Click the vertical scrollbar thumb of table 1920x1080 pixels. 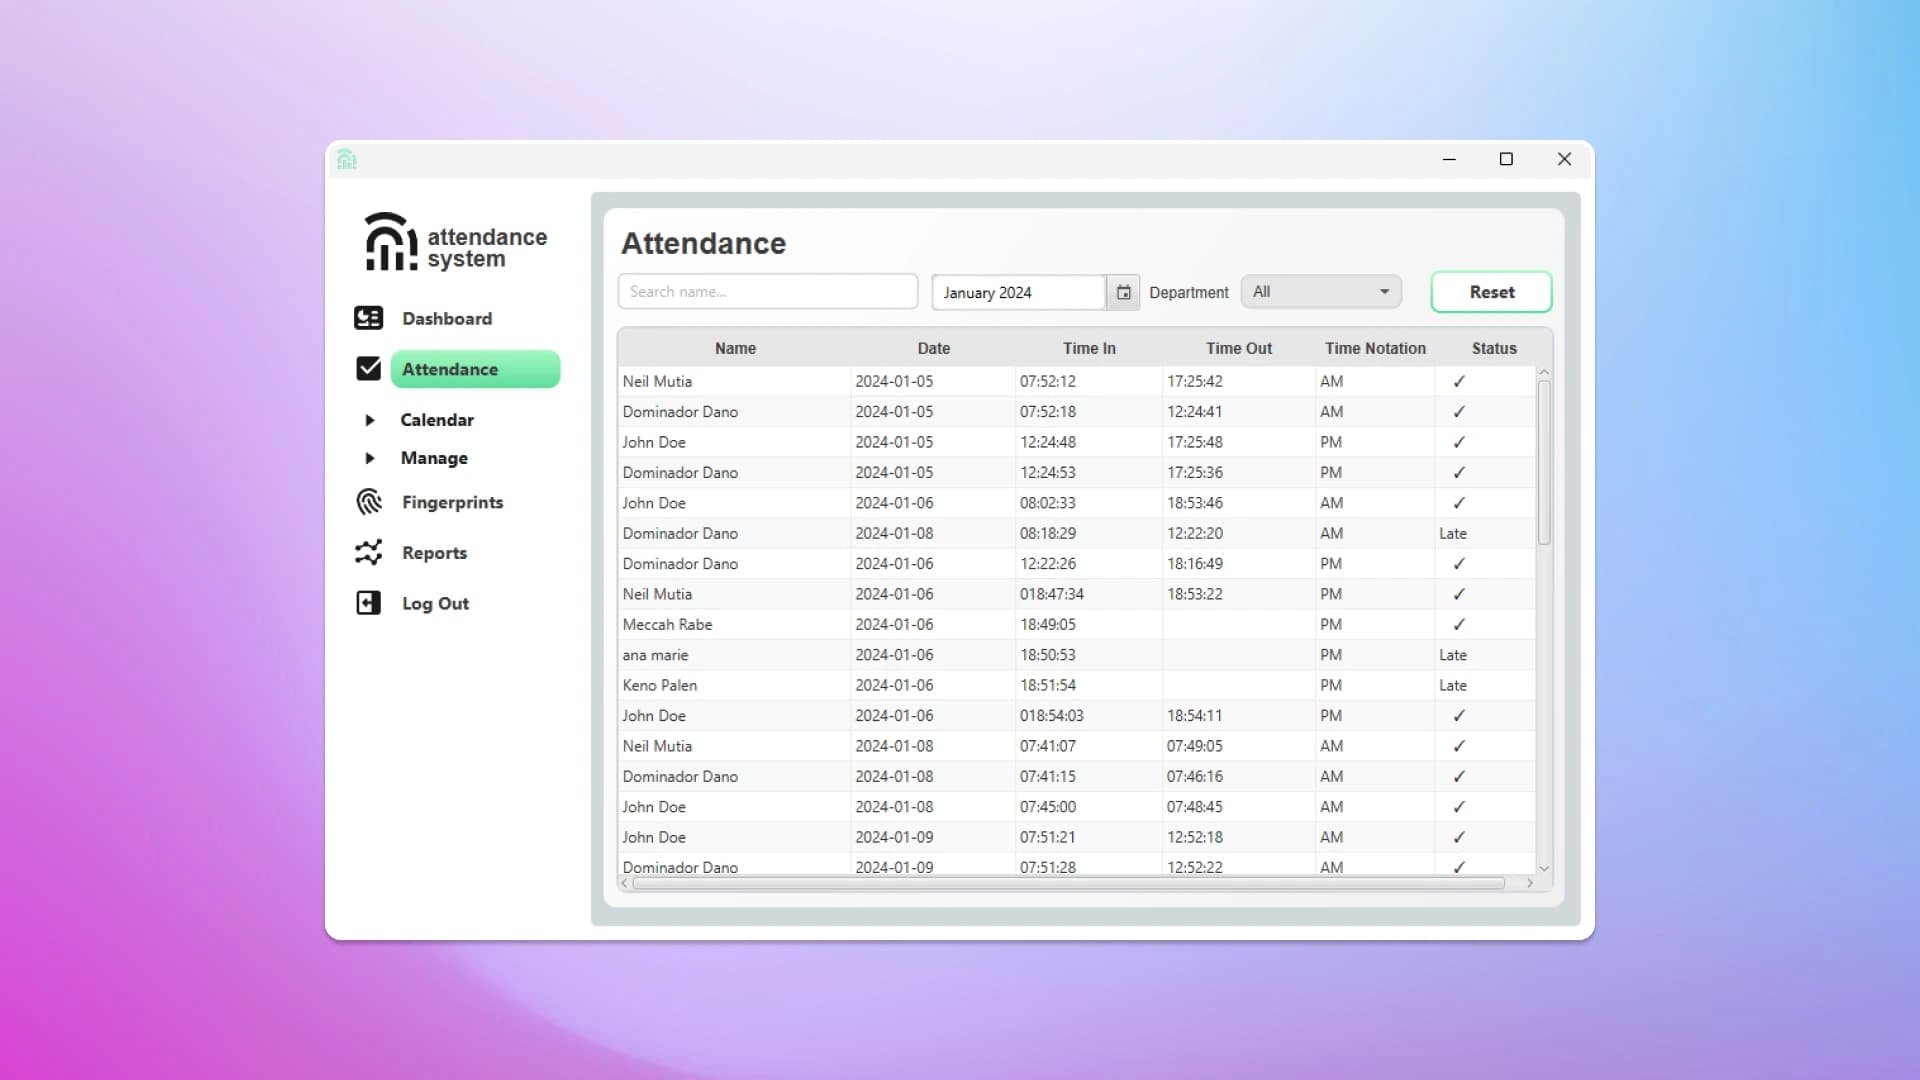click(1544, 460)
